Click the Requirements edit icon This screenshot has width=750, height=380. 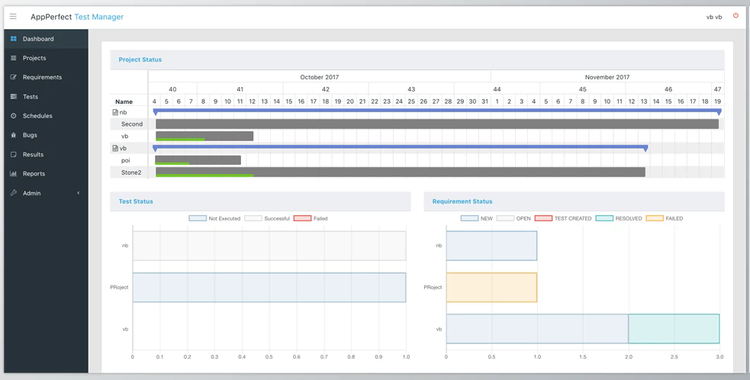[x=13, y=77]
